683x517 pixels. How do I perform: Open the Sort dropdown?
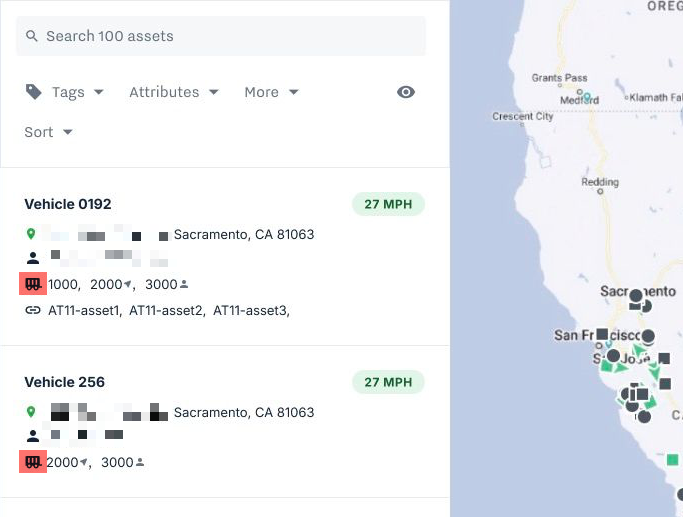(x=48, y=132)
